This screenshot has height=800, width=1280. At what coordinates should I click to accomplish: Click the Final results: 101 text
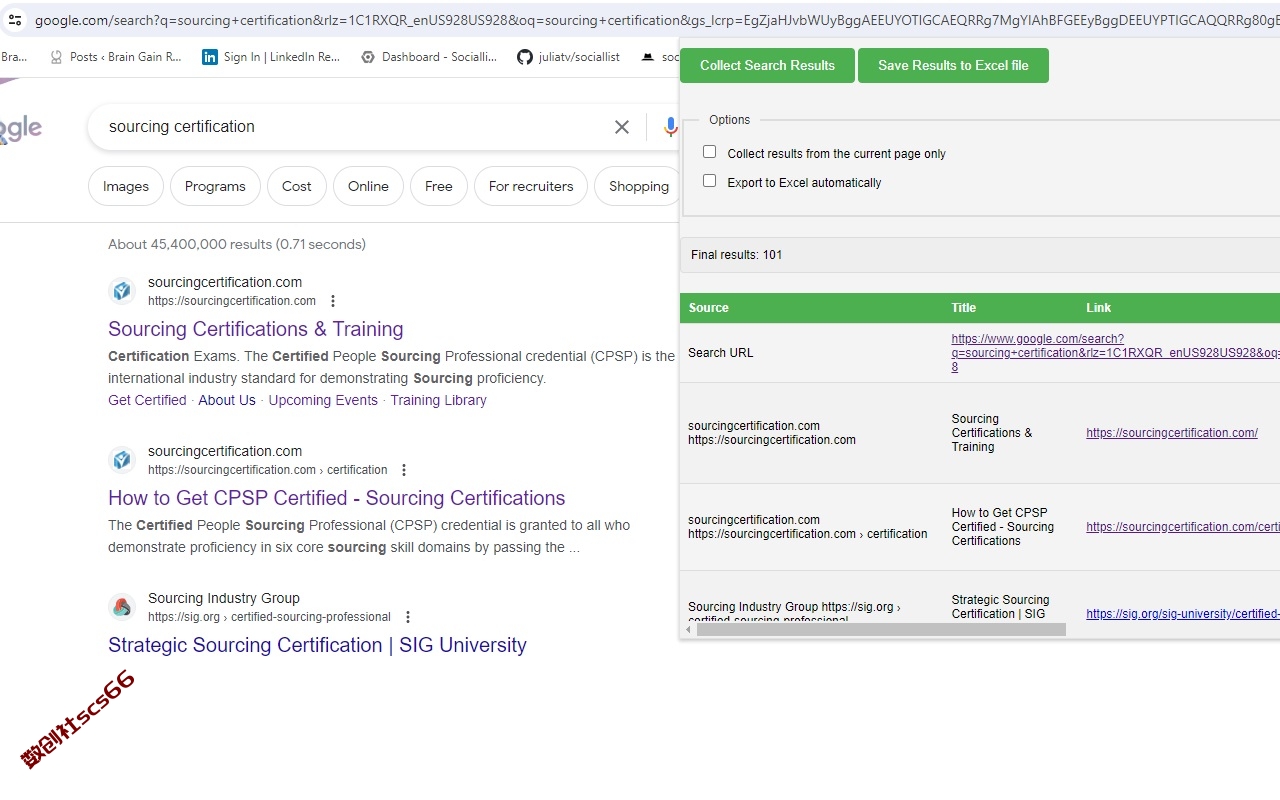737,255
